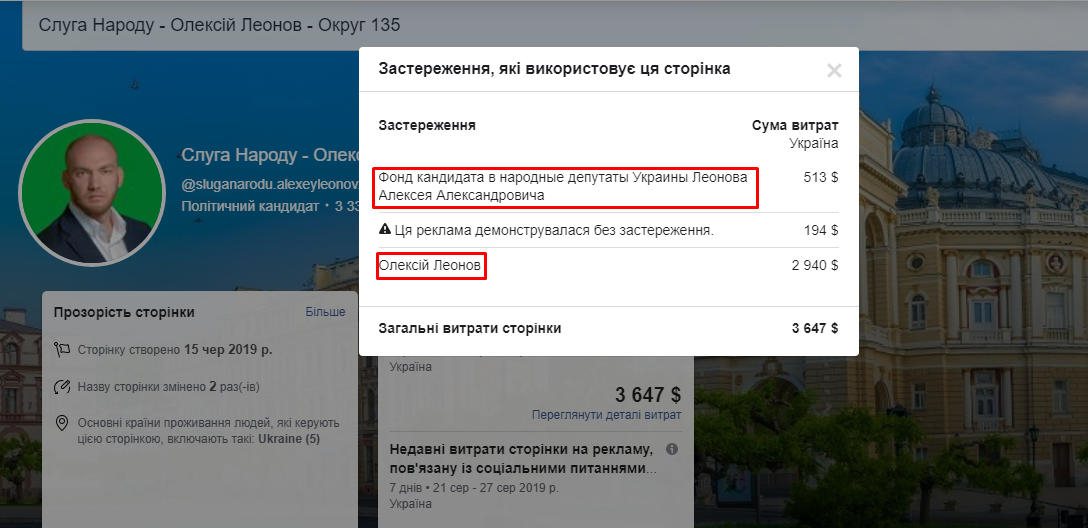
Task: Click the '513 $' spending amount
Action: point(821,178)
